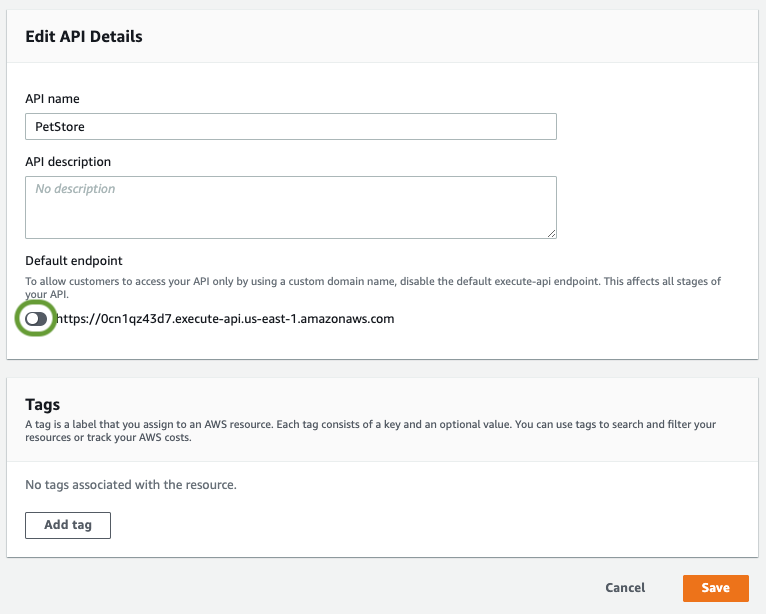Click the execute-api endpoint URL text
Screen dimensions: 766x614
[x=225, y=319]
